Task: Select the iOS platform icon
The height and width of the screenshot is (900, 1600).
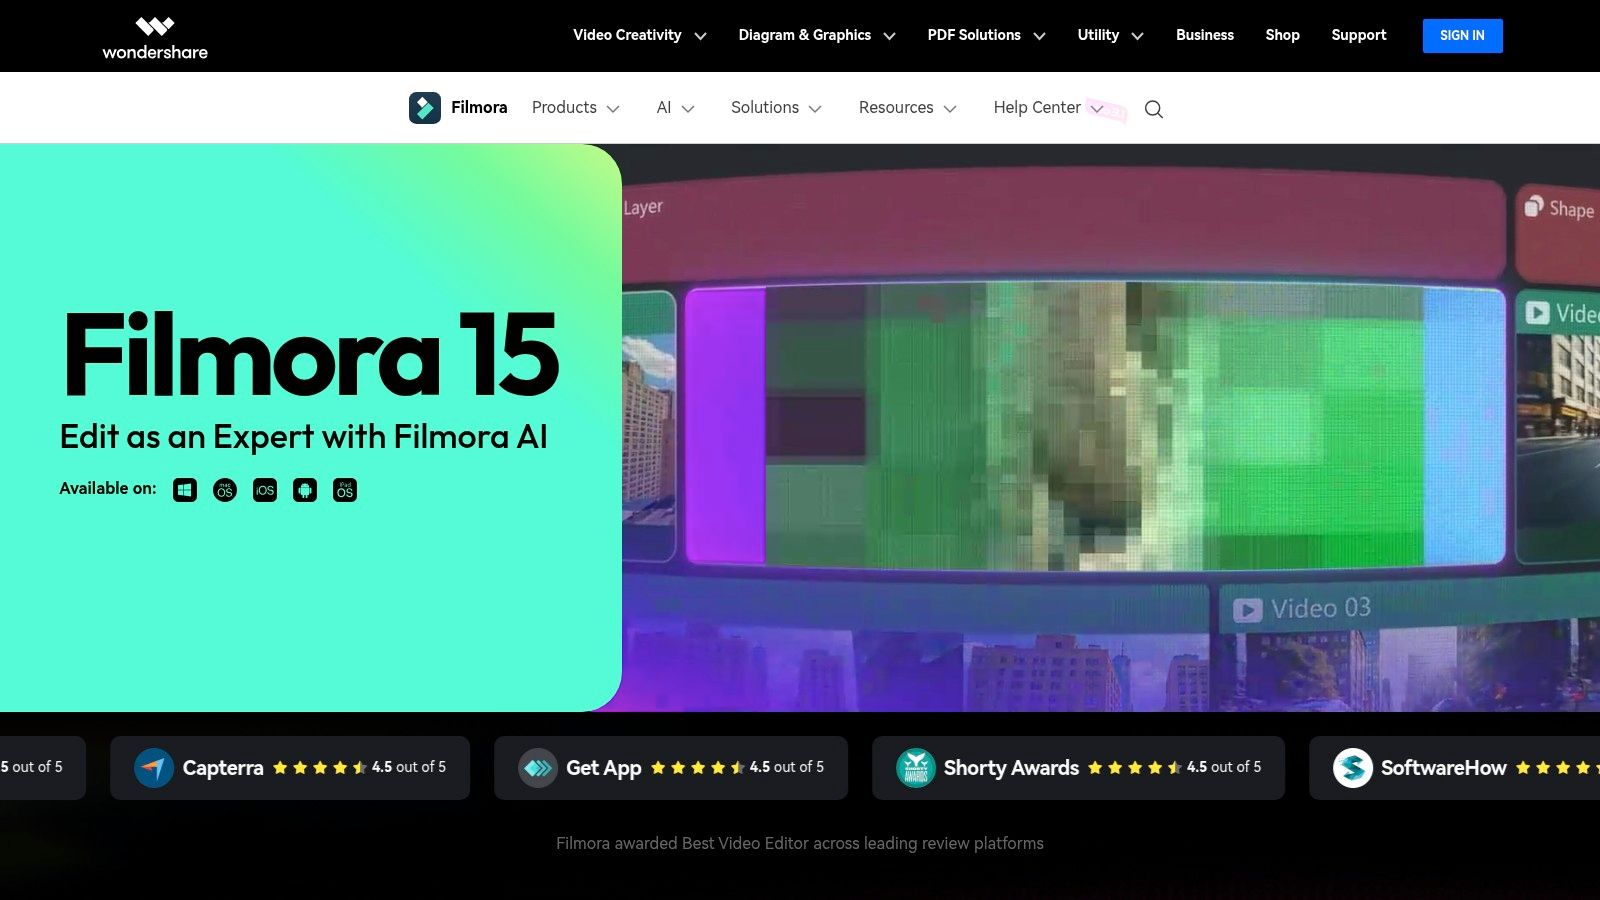Action: pyautogui.click(x=265, y=490)
